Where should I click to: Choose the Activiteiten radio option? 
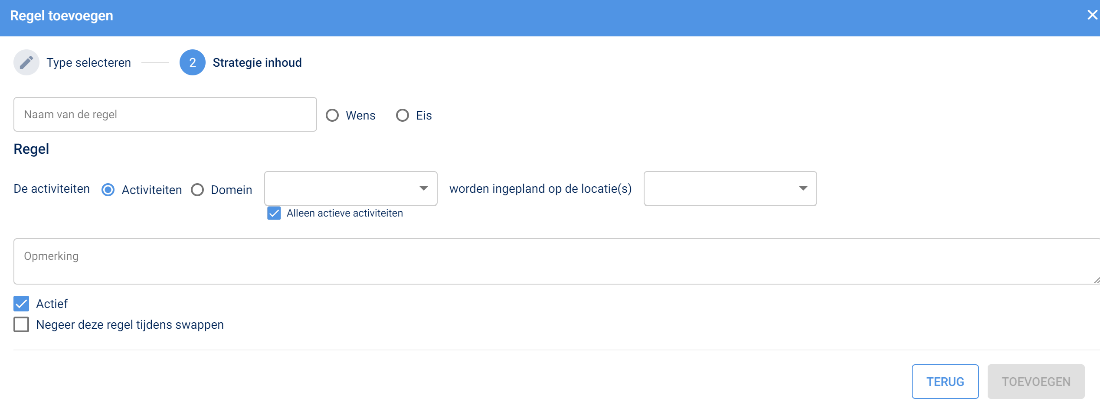click(109, 189)
